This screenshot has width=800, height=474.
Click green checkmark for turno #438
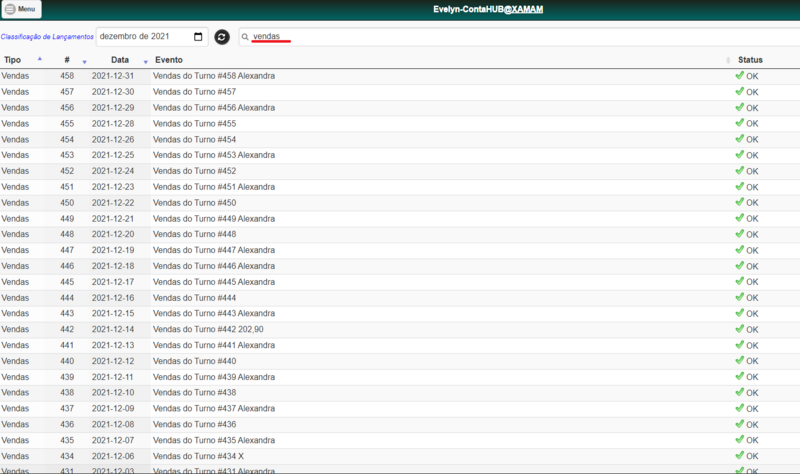740,392
